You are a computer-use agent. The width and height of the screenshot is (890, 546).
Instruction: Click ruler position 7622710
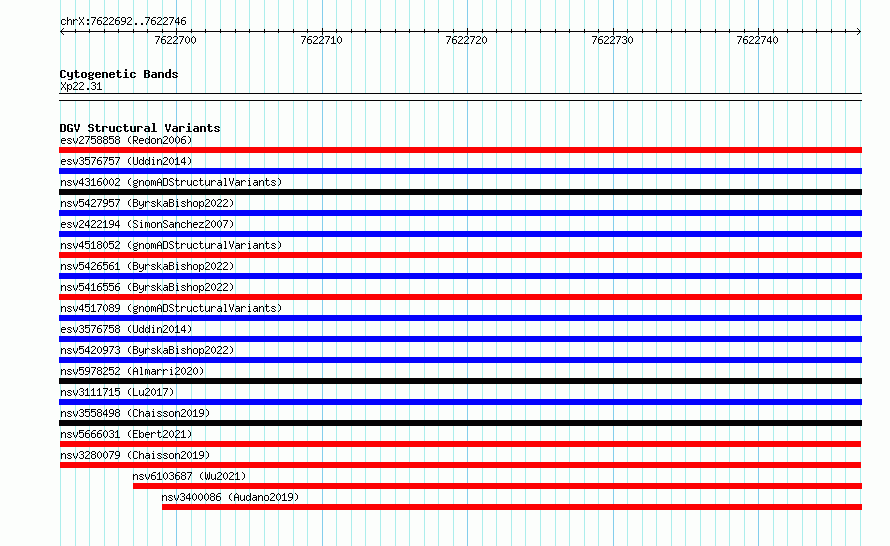321,40
